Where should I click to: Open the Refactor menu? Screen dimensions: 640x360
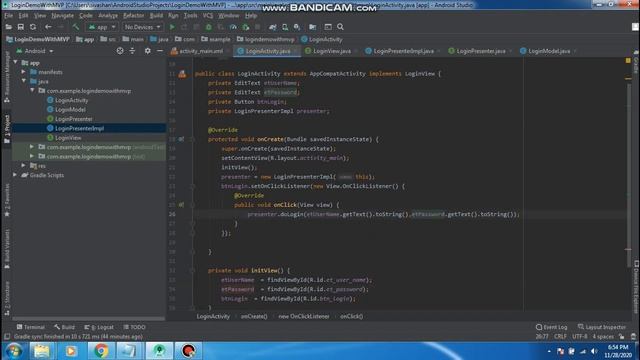point(133,16)
